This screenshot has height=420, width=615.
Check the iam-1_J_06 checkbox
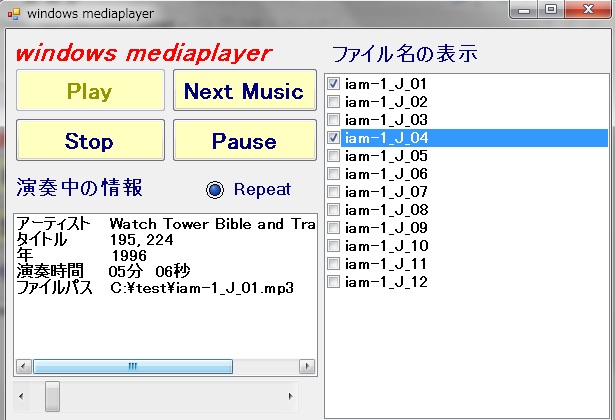333,174
